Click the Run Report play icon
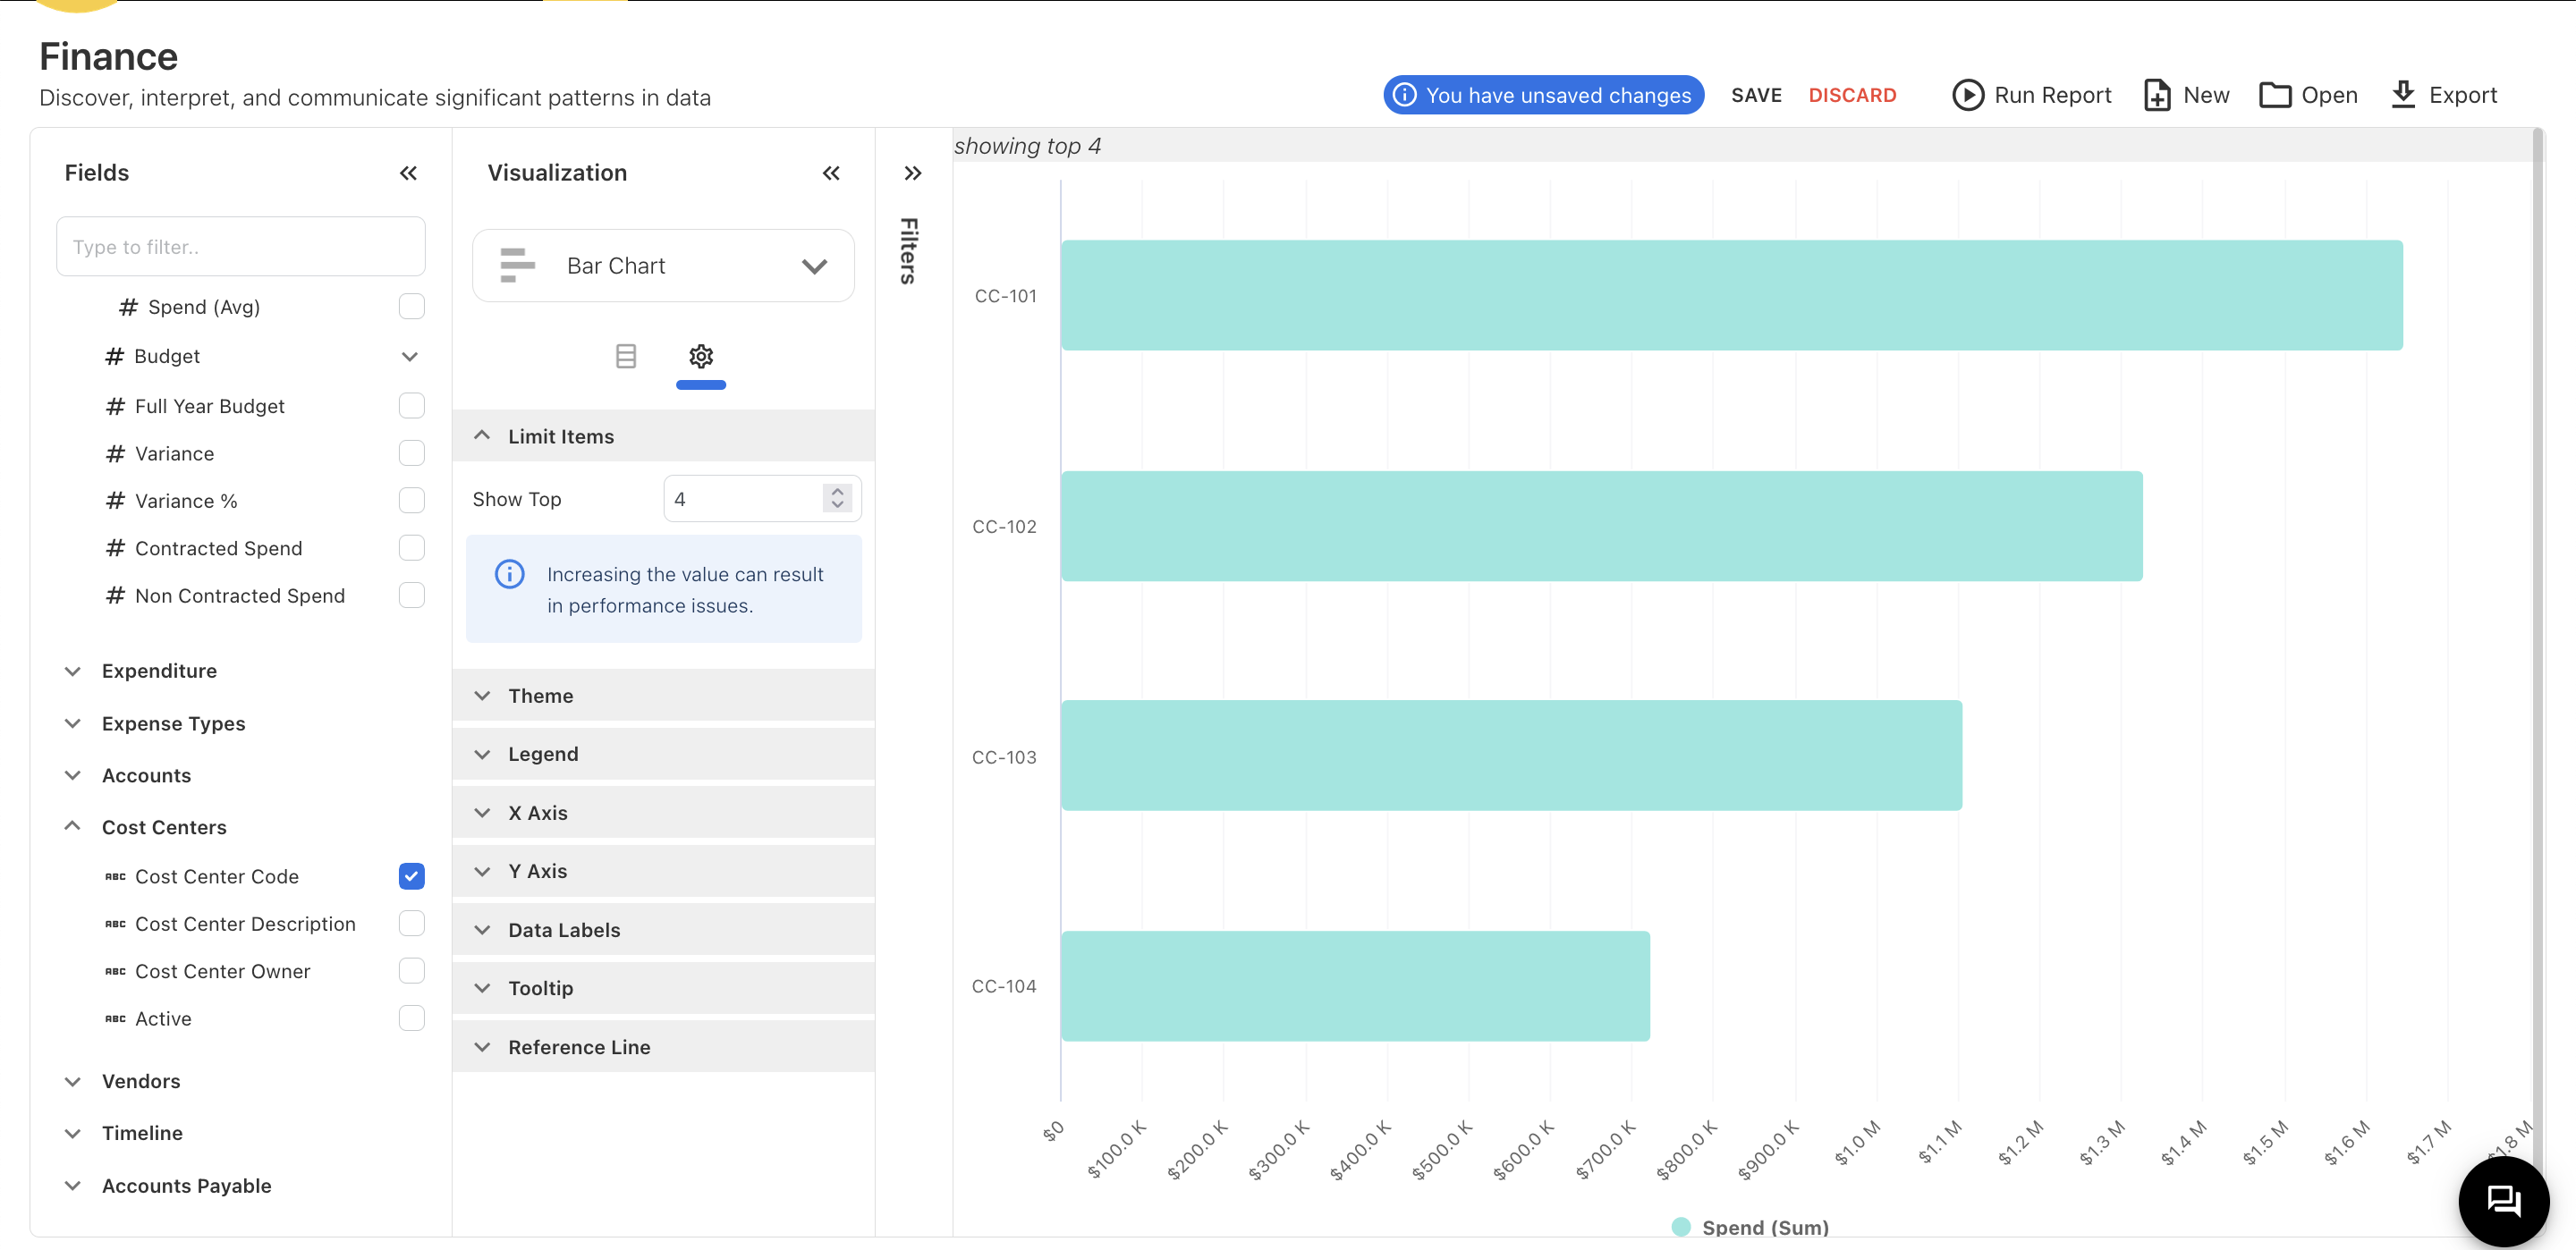The image size is (2576, 1250). (1967, 95)
